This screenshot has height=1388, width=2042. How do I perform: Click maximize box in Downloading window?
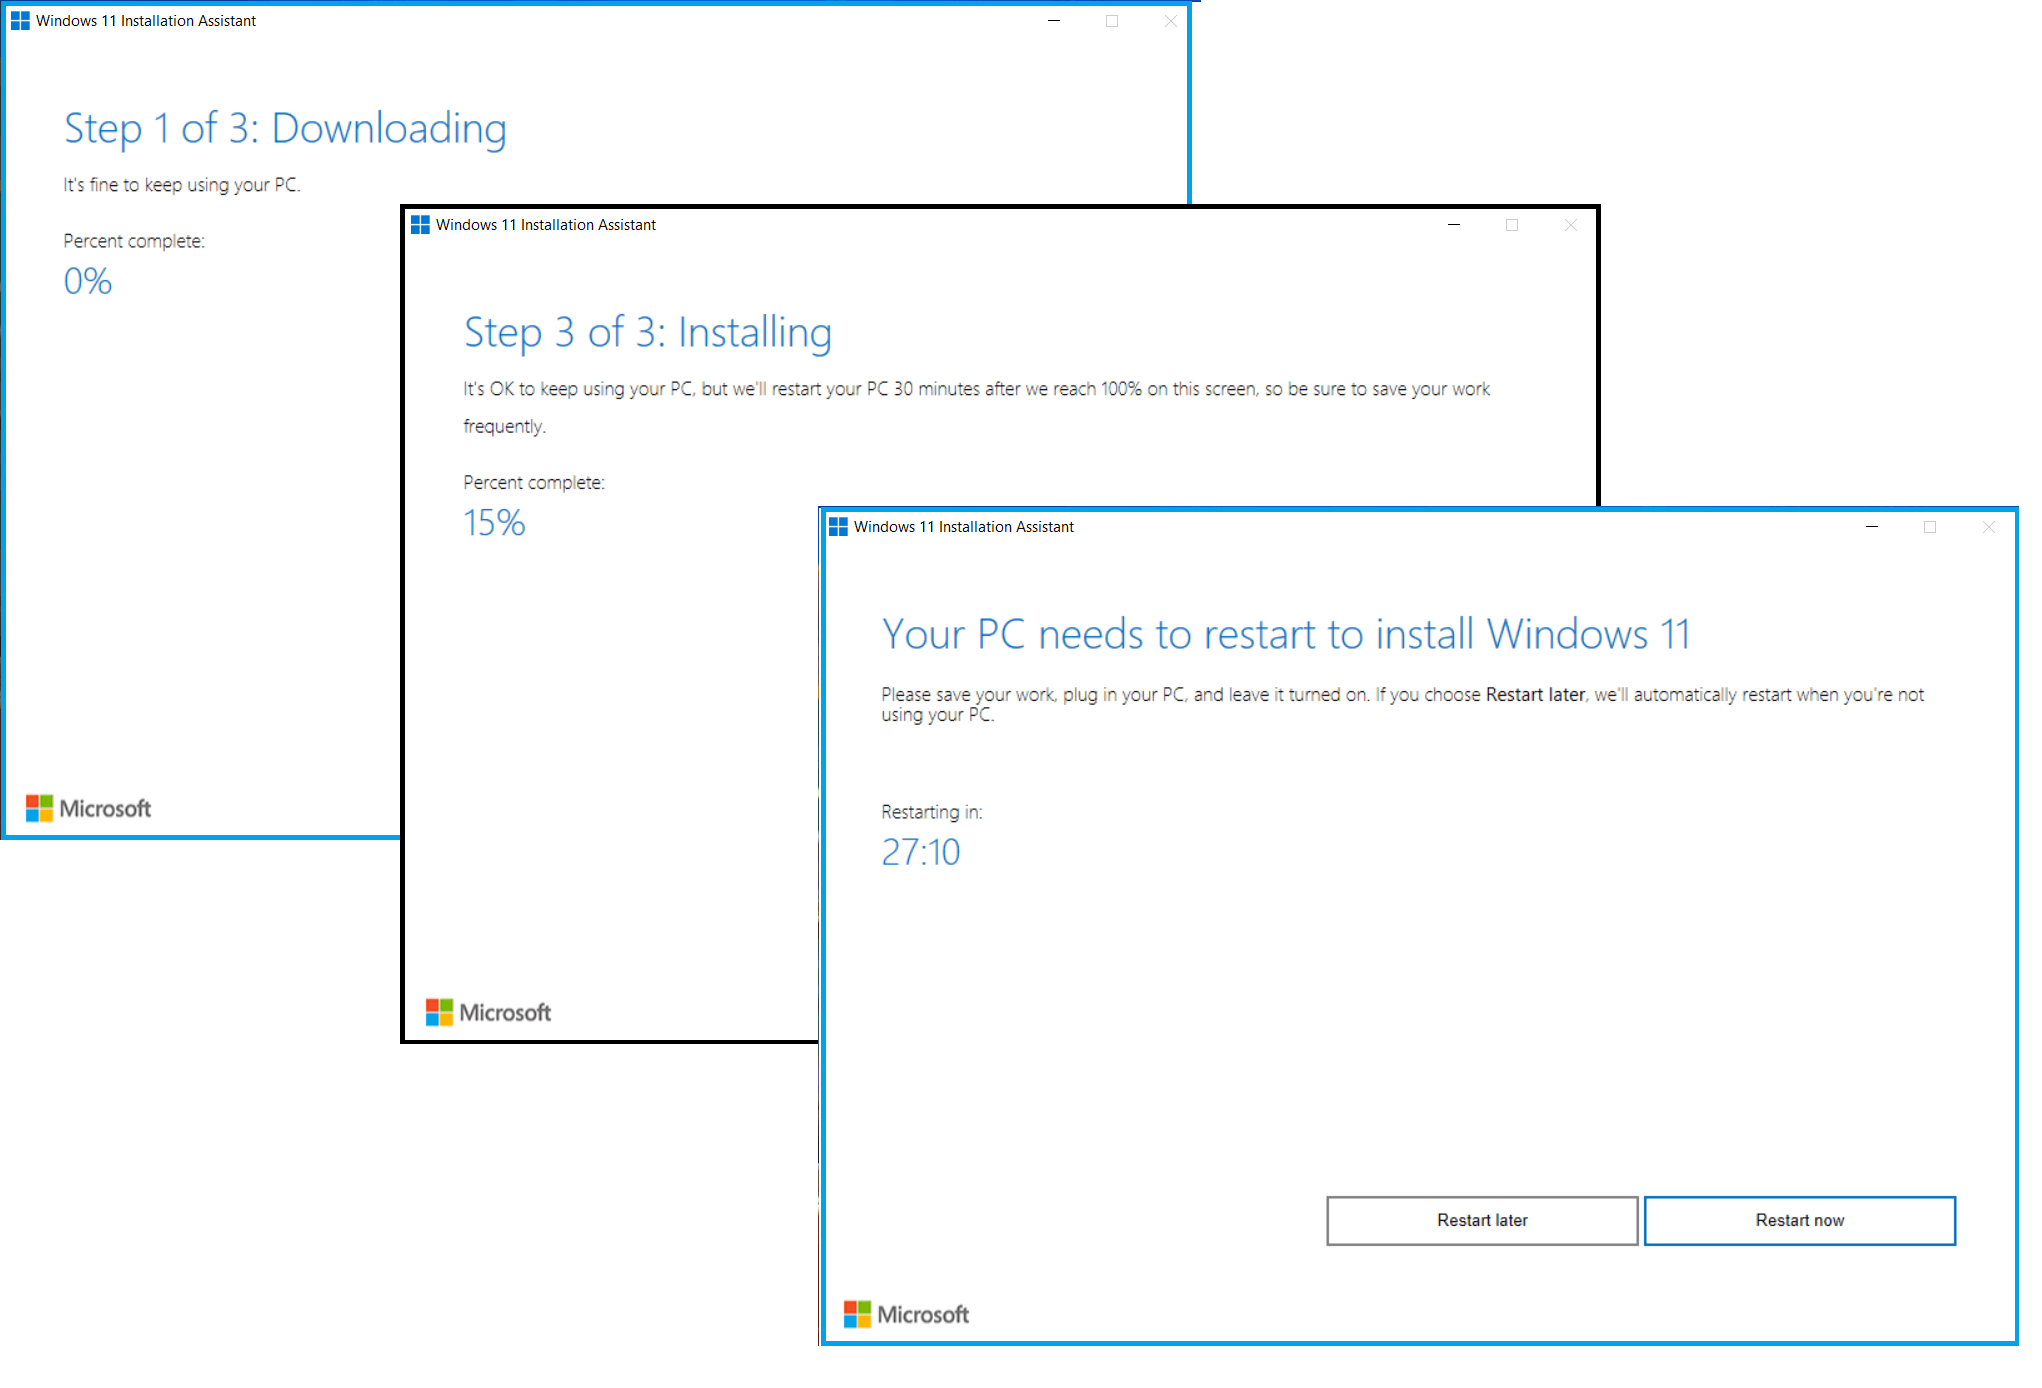(1112, 21)
